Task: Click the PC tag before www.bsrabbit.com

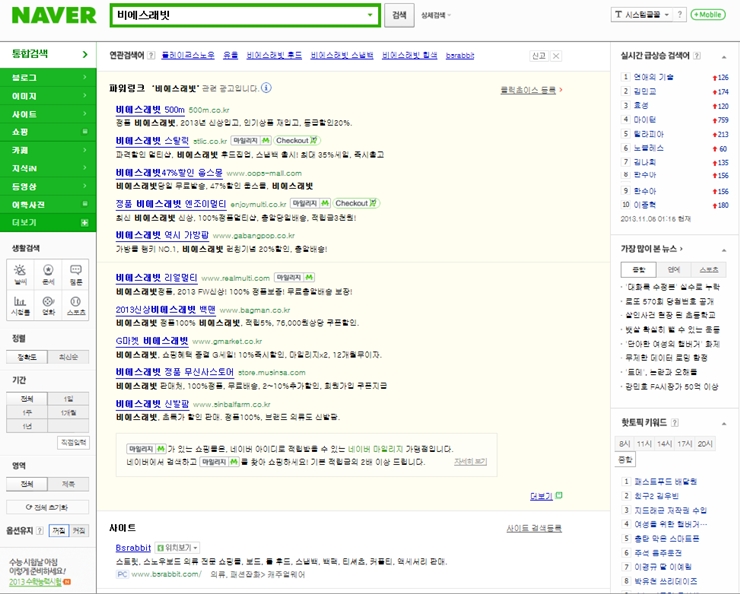Action: [122, 574]
